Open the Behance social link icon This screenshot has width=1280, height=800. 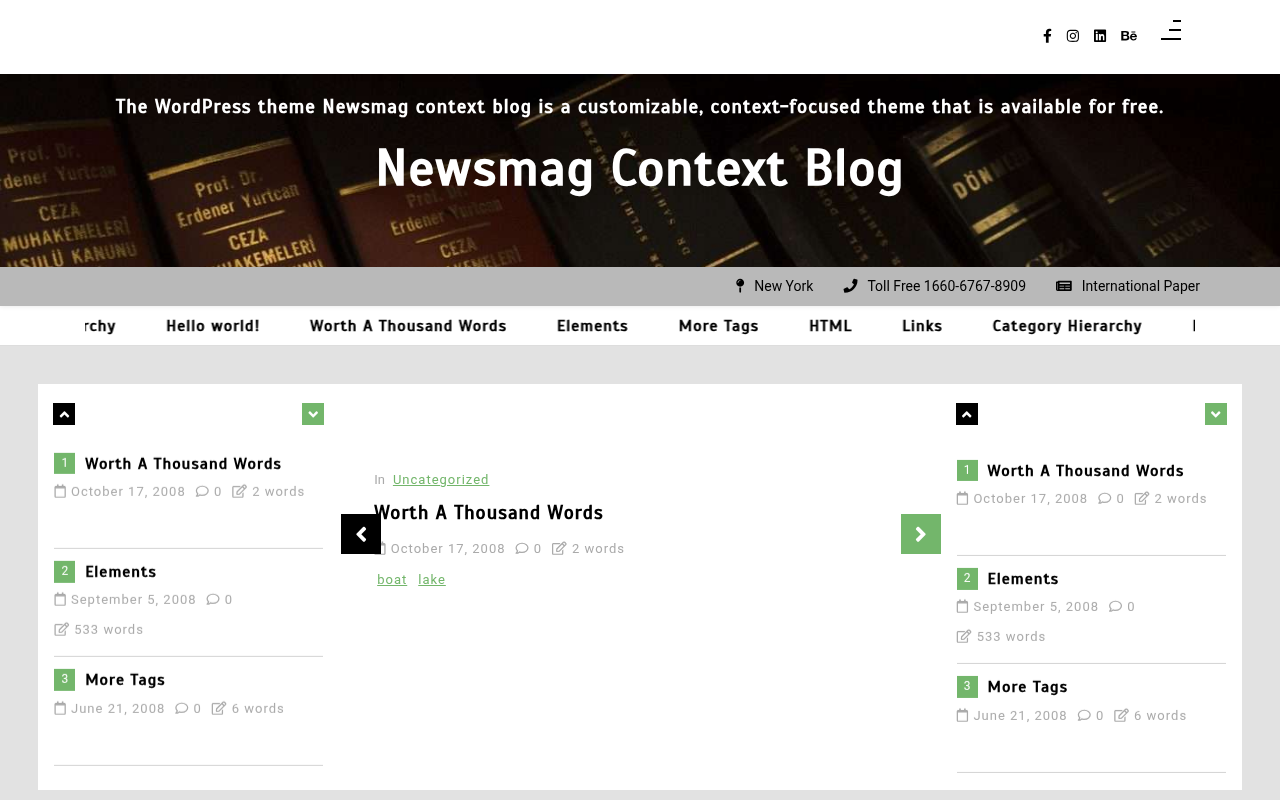click(1129, 36)
